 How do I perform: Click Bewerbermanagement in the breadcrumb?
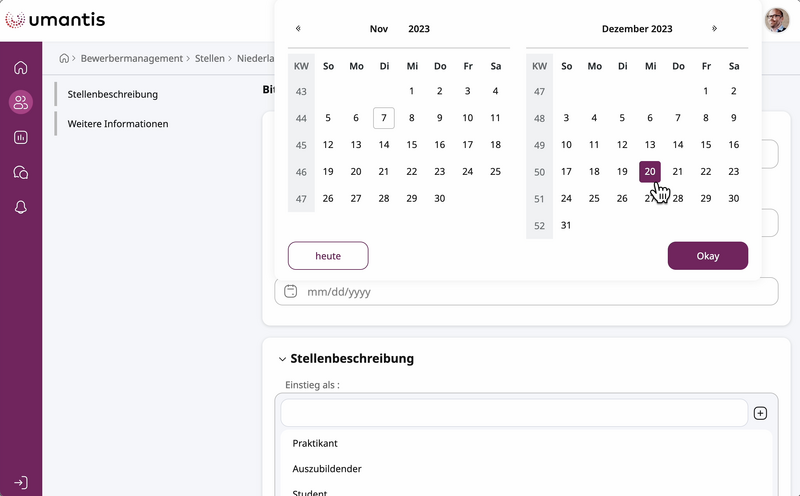132,59
